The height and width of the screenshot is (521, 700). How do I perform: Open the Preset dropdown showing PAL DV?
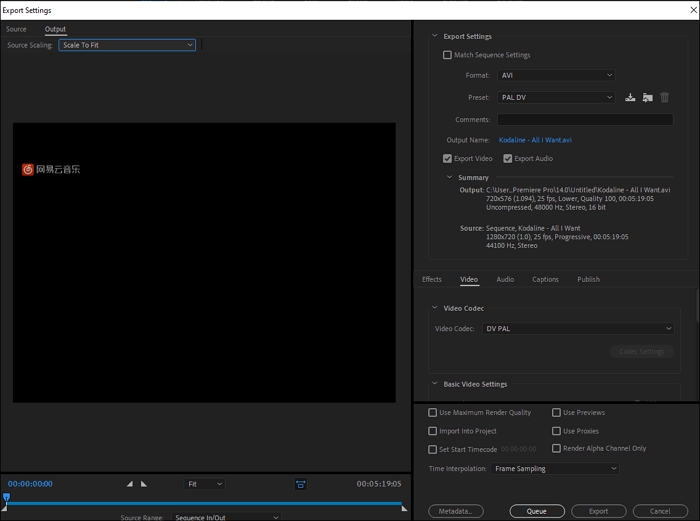click(556, 97)
